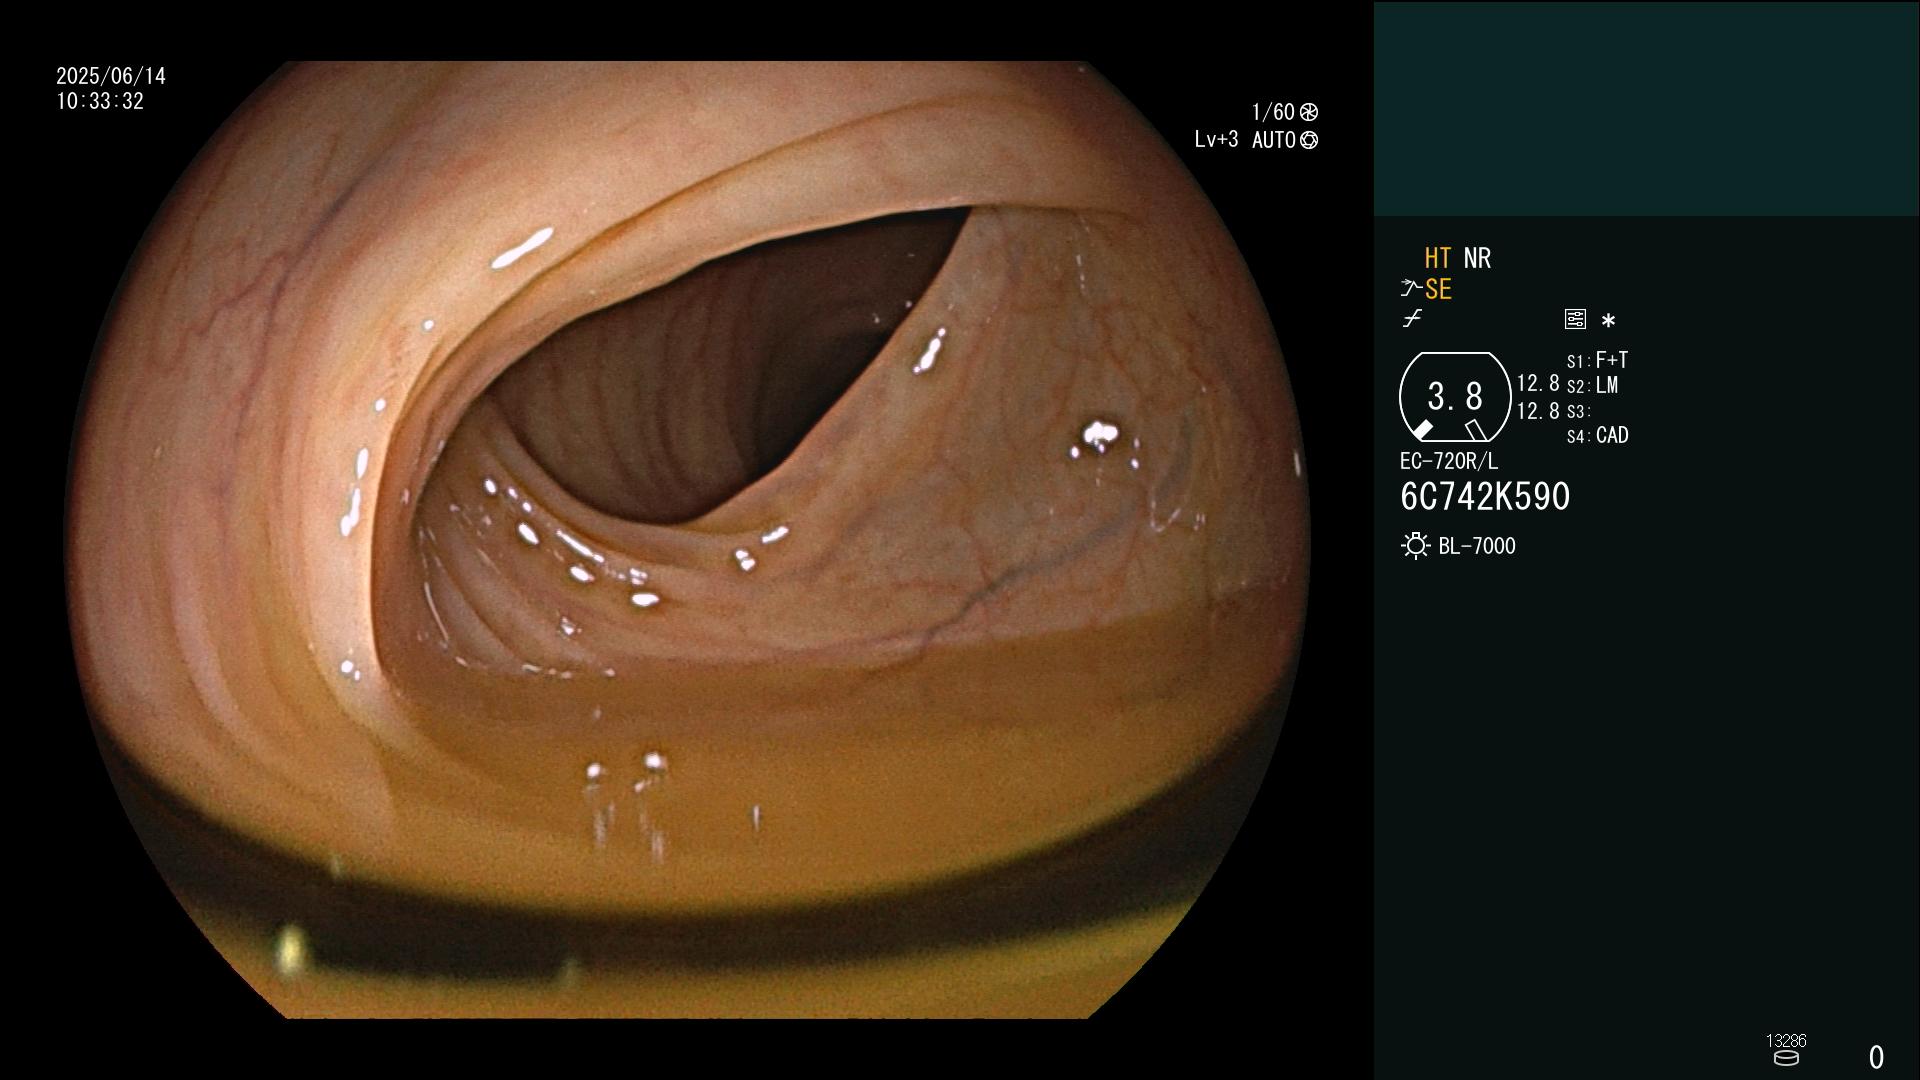Click the asterisk indicator icon
Viewport: 1920px width, 1080px height.
click(x=1608, y=321)
